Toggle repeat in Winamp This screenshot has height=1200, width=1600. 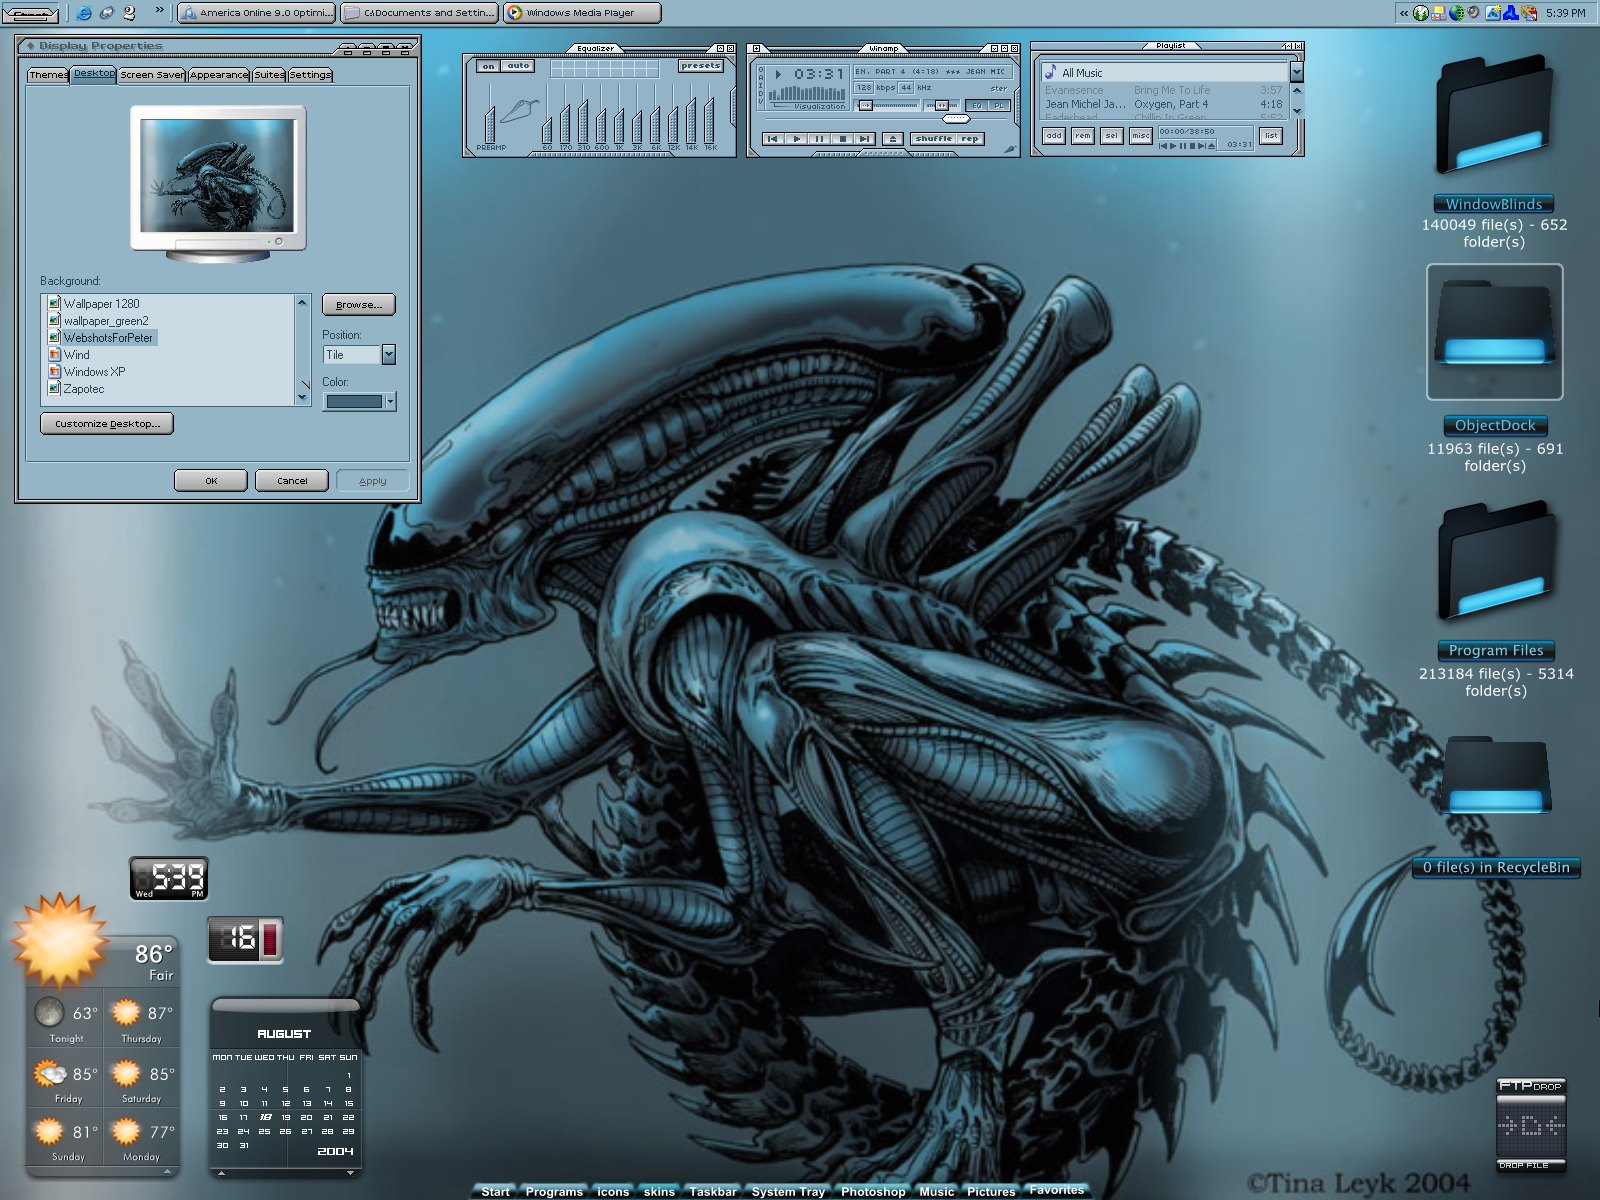click(970, 139)
